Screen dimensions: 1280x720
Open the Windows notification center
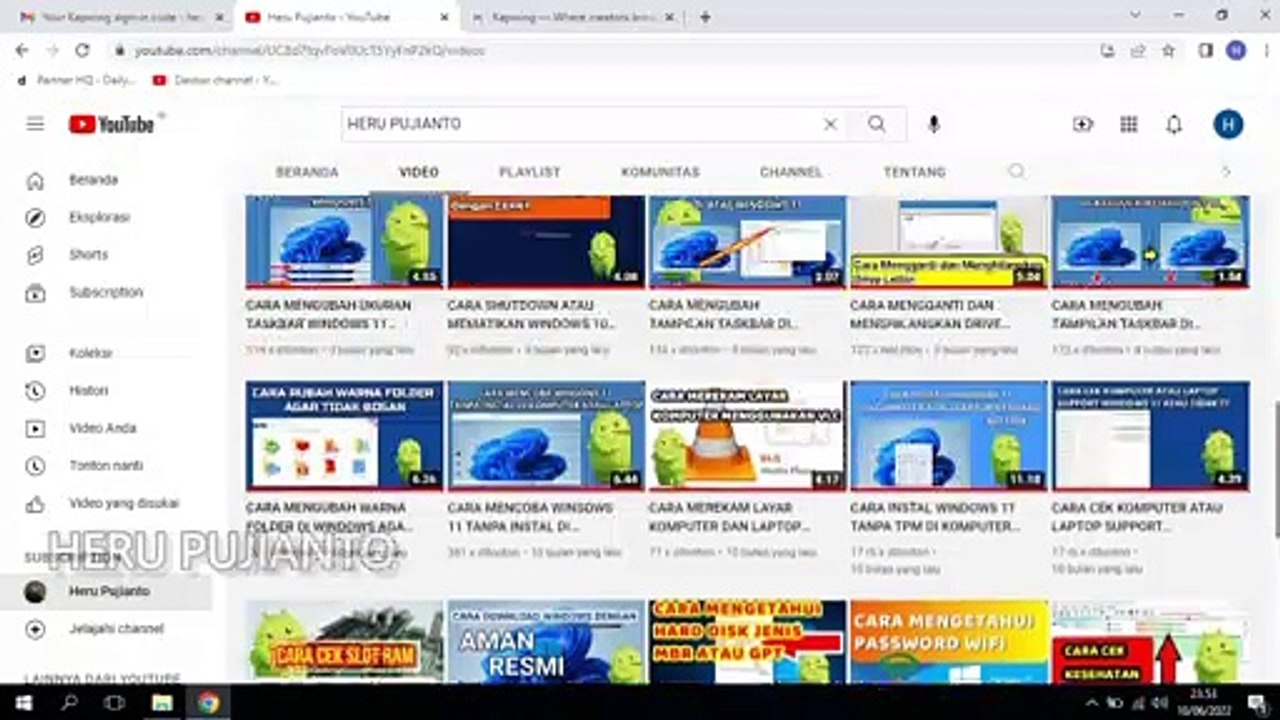click(1257, 702)
